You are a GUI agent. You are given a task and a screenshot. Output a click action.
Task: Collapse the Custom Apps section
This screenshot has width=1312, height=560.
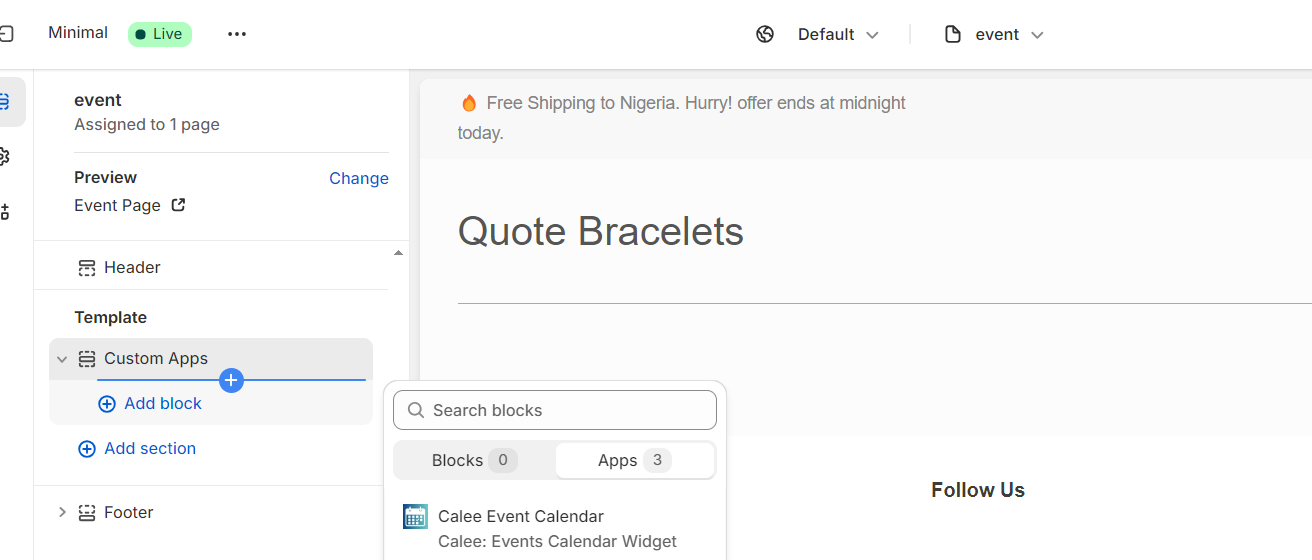(x=62, y=359)
